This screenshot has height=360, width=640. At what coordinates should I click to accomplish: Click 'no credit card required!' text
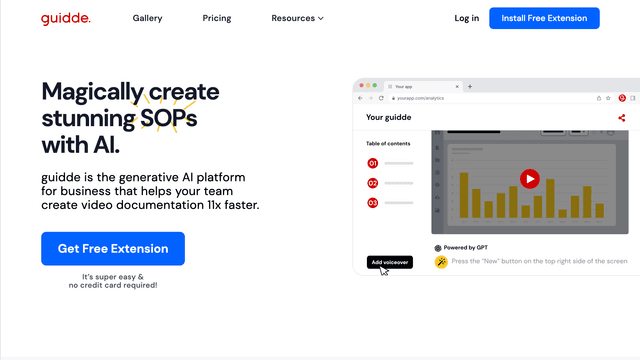pos(113,285)
